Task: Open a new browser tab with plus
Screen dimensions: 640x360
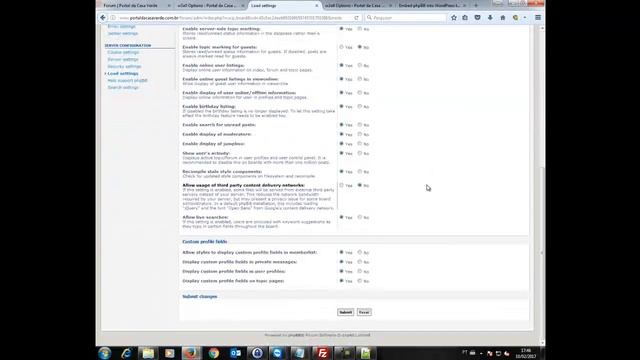Action: (476, 6)
